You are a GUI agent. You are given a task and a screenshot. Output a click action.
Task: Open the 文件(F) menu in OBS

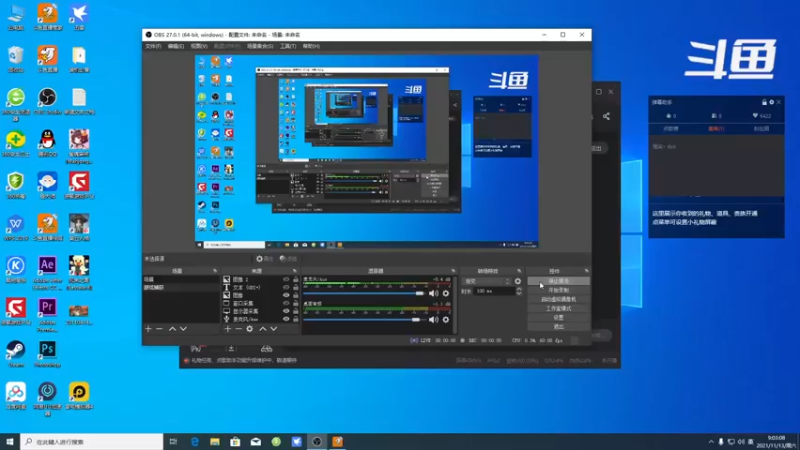(x=153, y=46)
